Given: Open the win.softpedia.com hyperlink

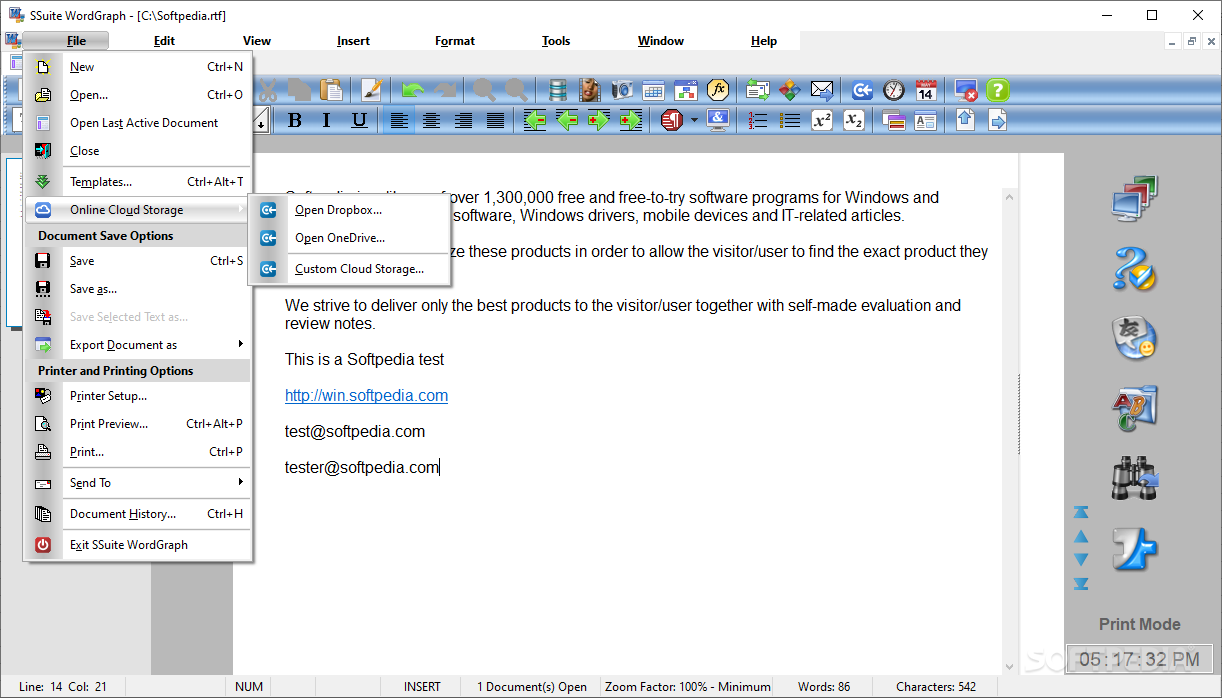Looking at the screenshot, I should pyautogui.click(x=366, y=395).
